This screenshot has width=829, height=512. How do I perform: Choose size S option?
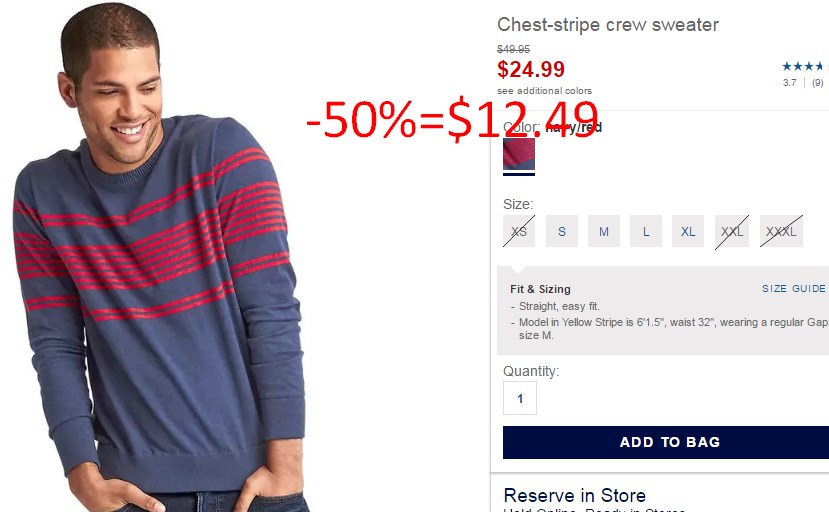click(561, 231)
